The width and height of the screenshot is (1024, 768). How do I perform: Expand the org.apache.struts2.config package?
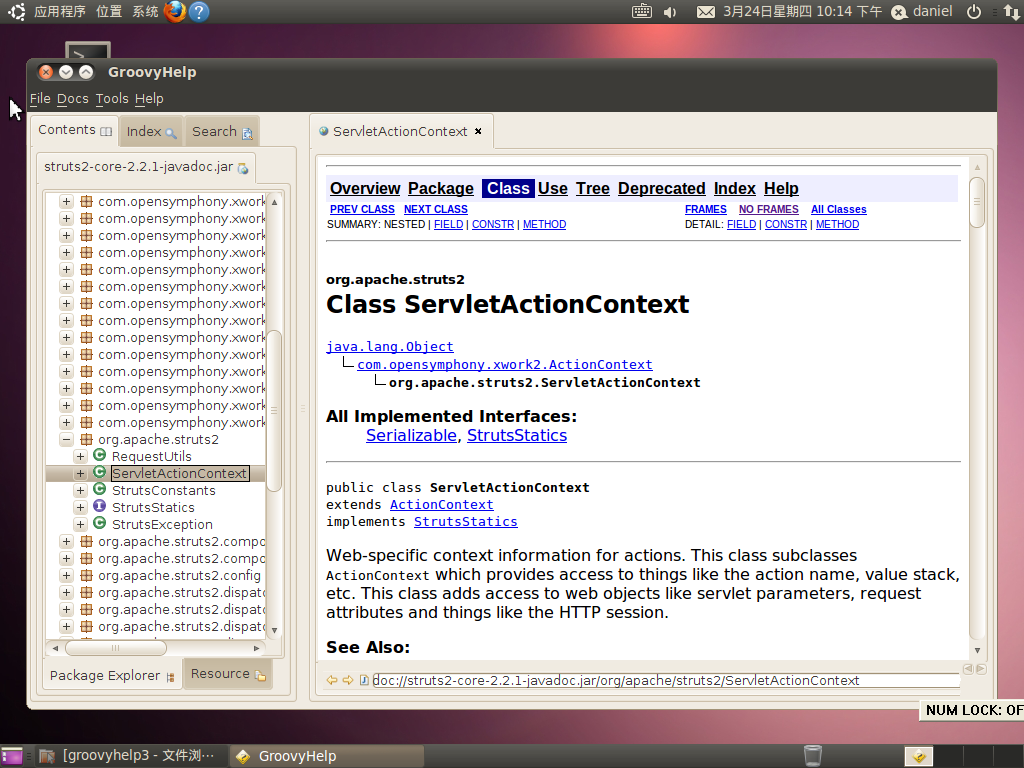(66, 575)
